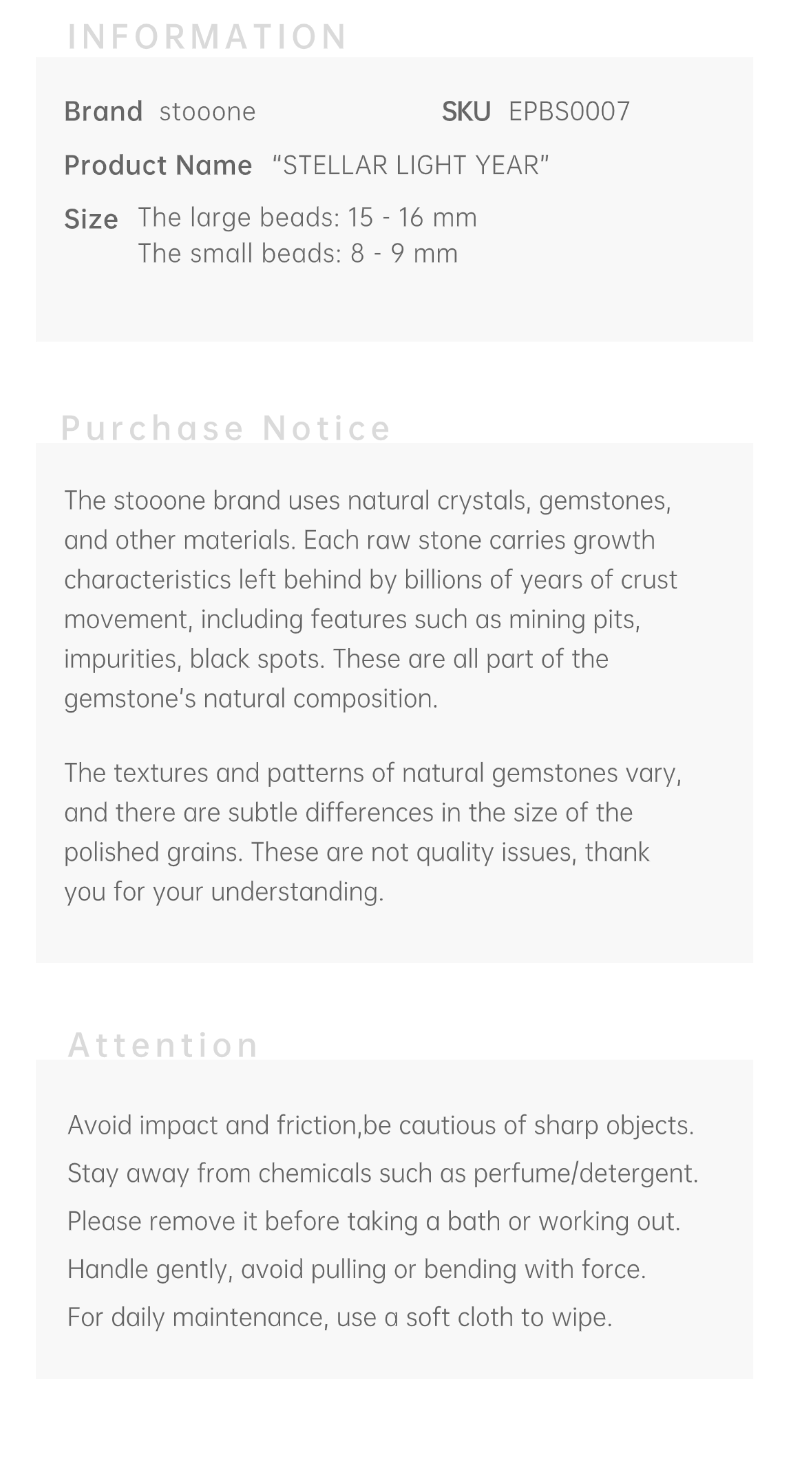The height and width of the screenshot is (1480, 790).
Task: Click the INFORMATION section heading
Action: pyautogui.click(x=207, y=37)
